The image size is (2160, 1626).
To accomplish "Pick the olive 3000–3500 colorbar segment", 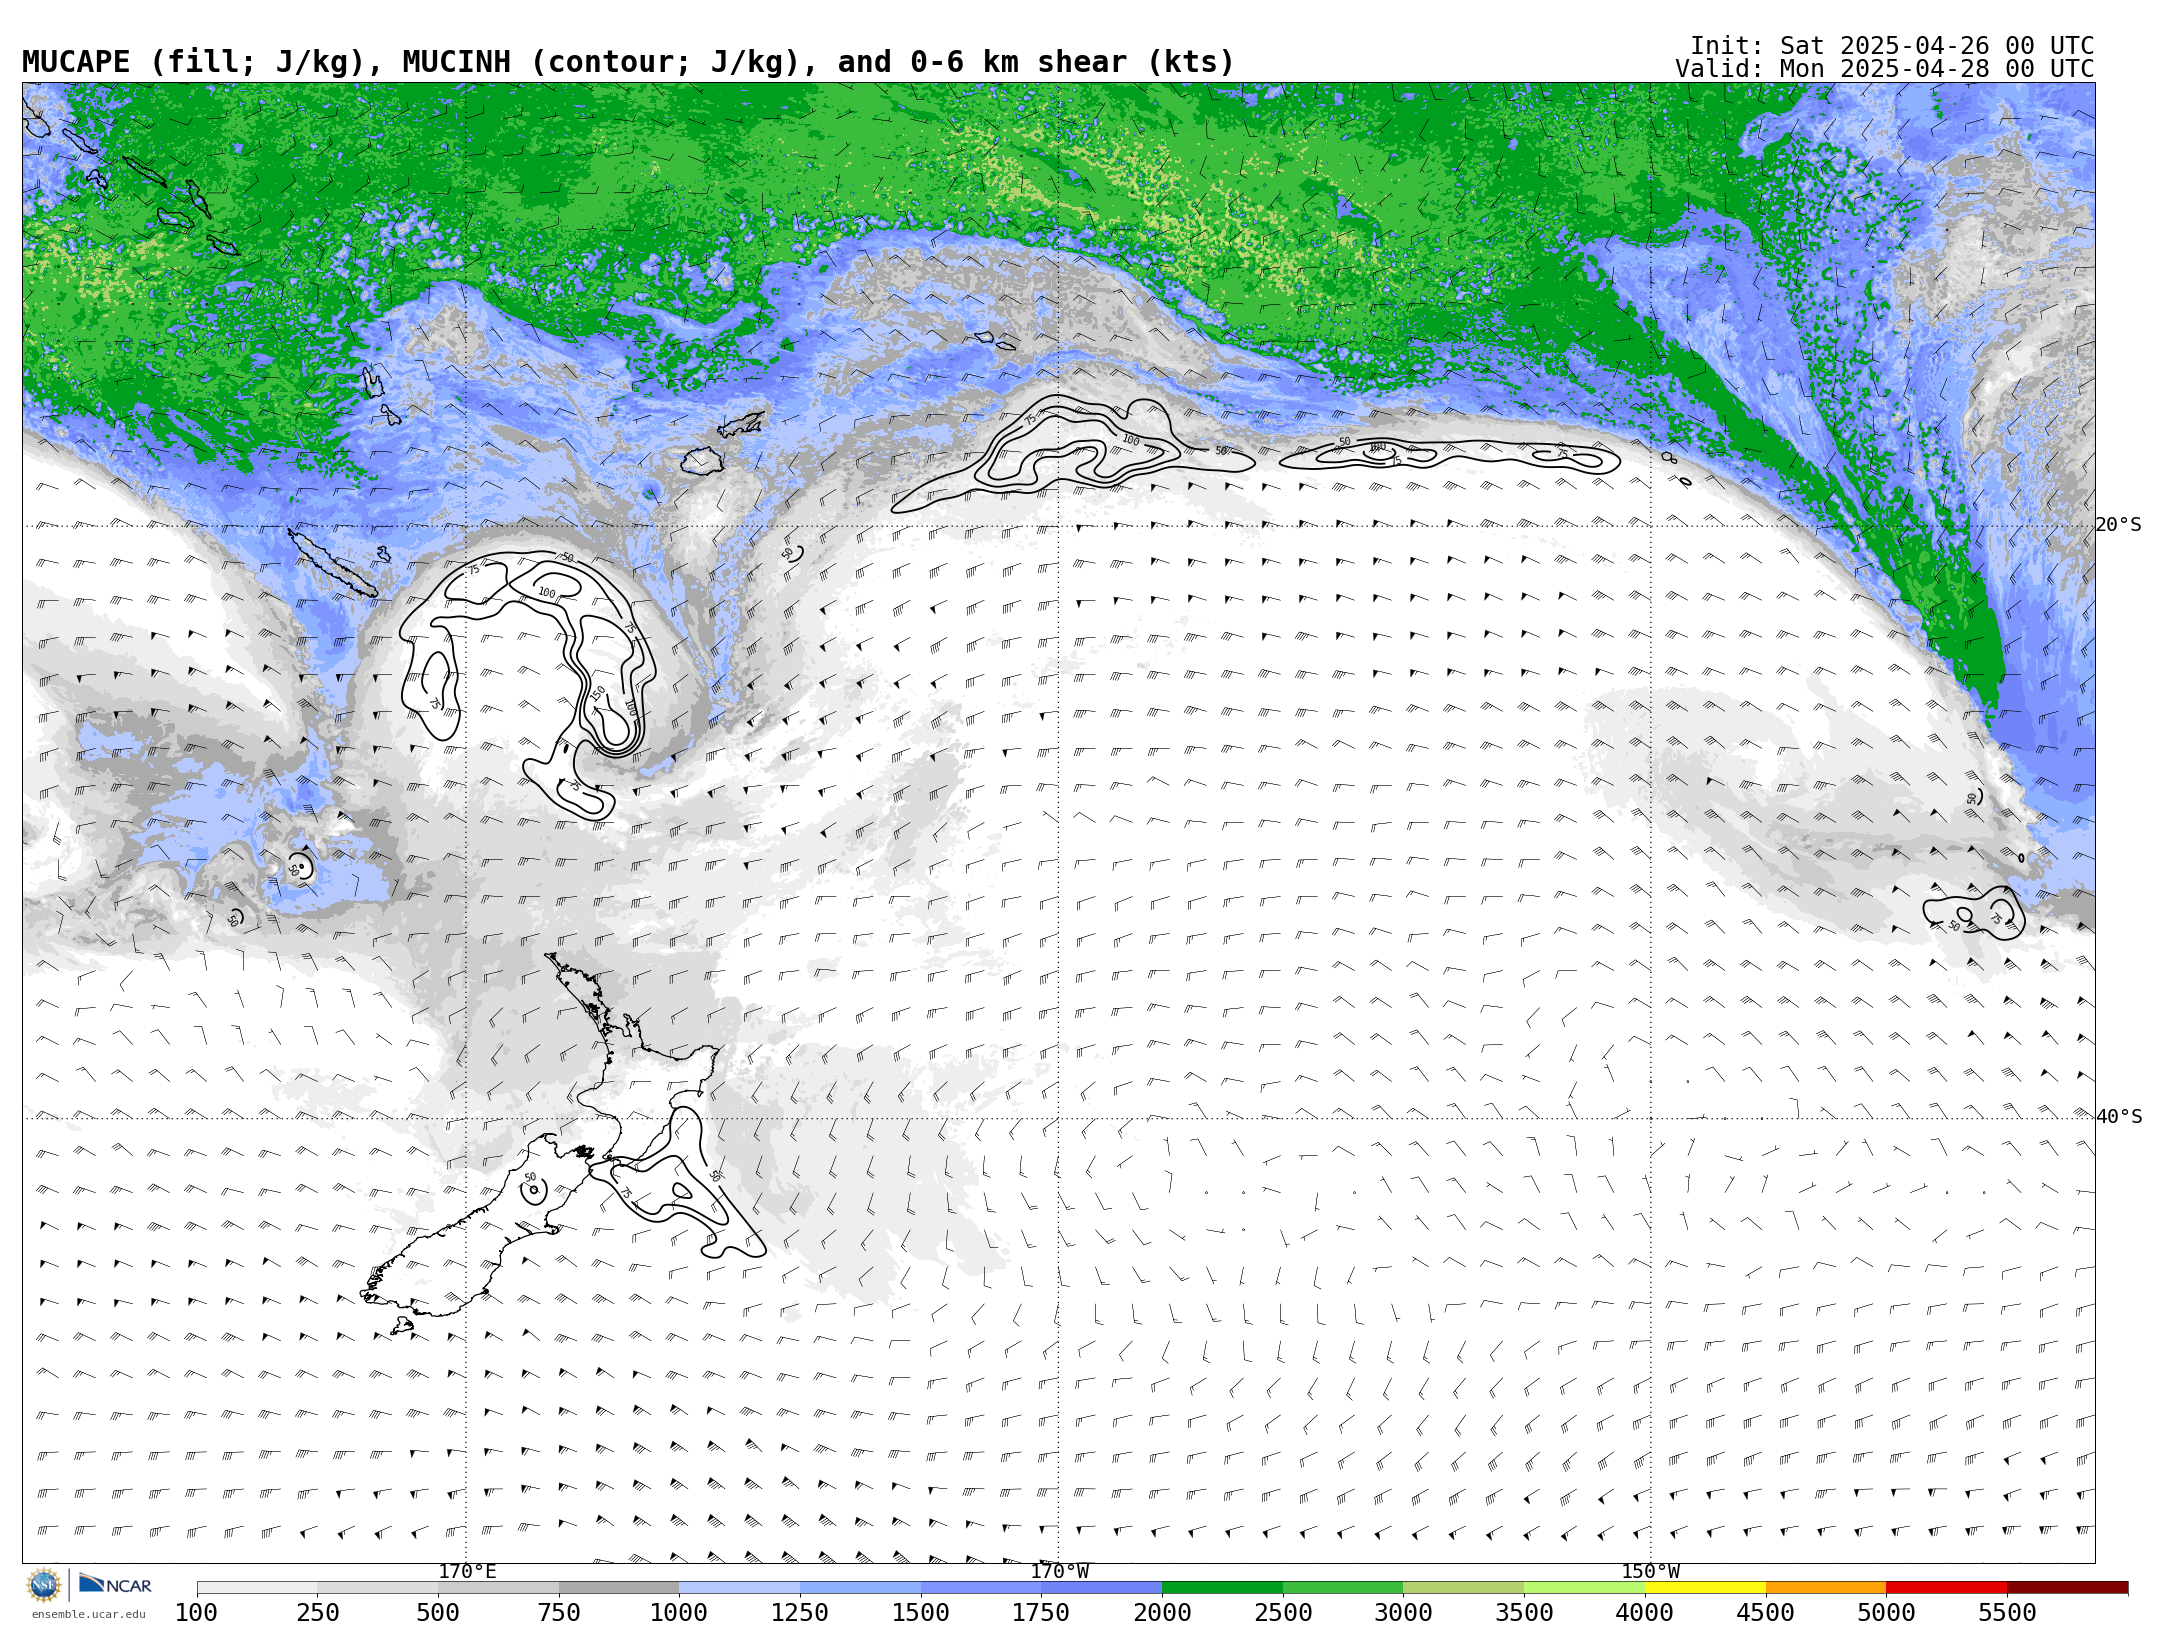I will point(1463,1588).
